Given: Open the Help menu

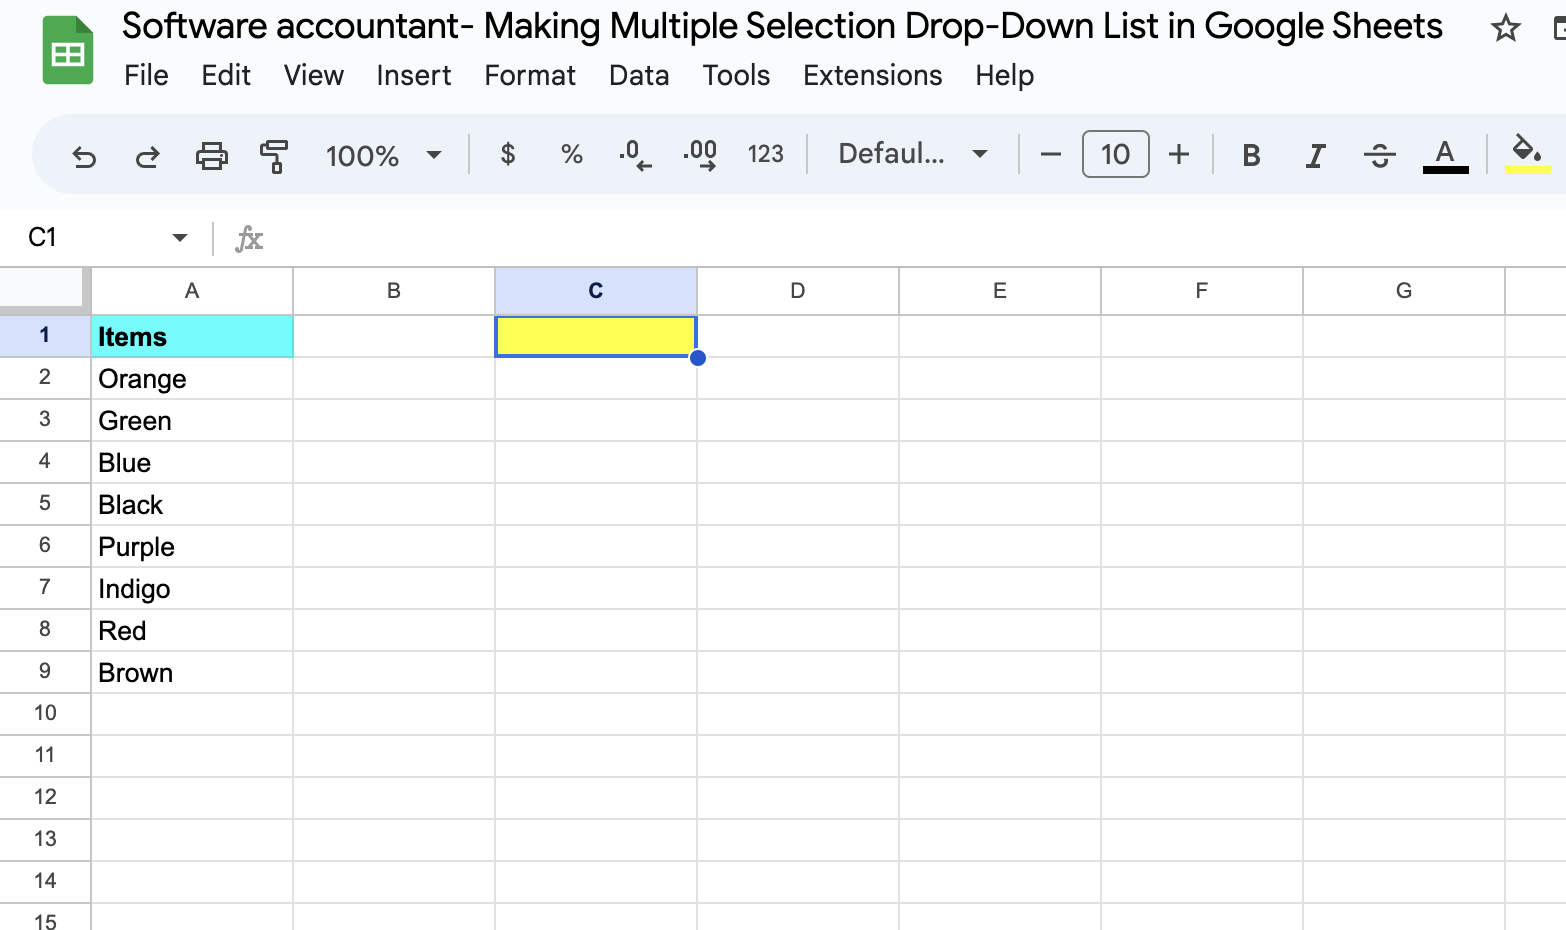Looking at the screenshot, I should (1004, 75).
